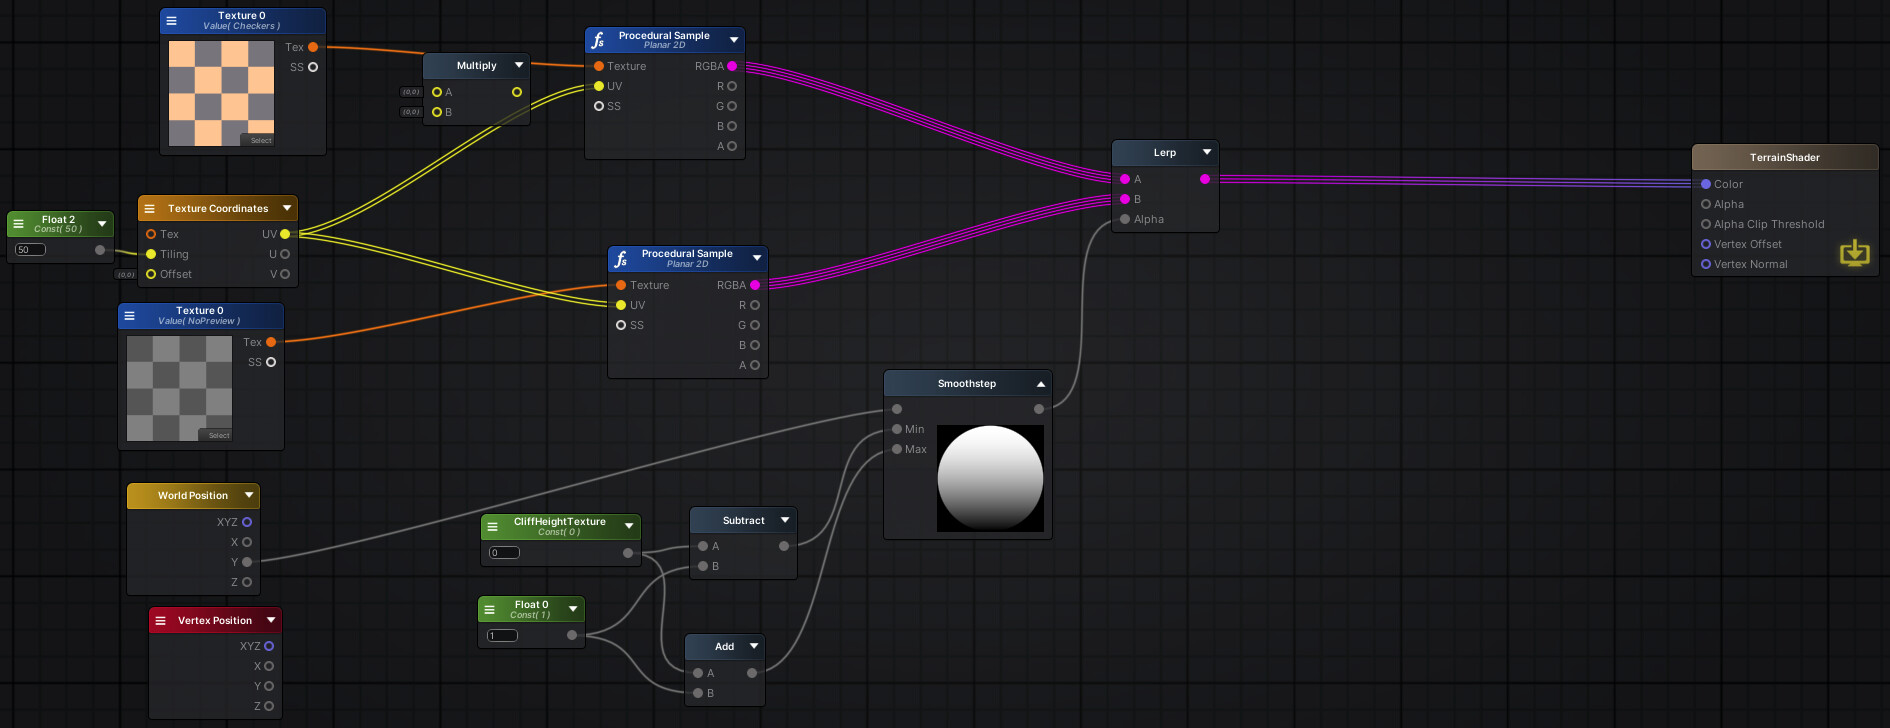Click Select button on NoPreview texture
The height and width of the screenshot is (728, 1890).
tap(218, 435)
